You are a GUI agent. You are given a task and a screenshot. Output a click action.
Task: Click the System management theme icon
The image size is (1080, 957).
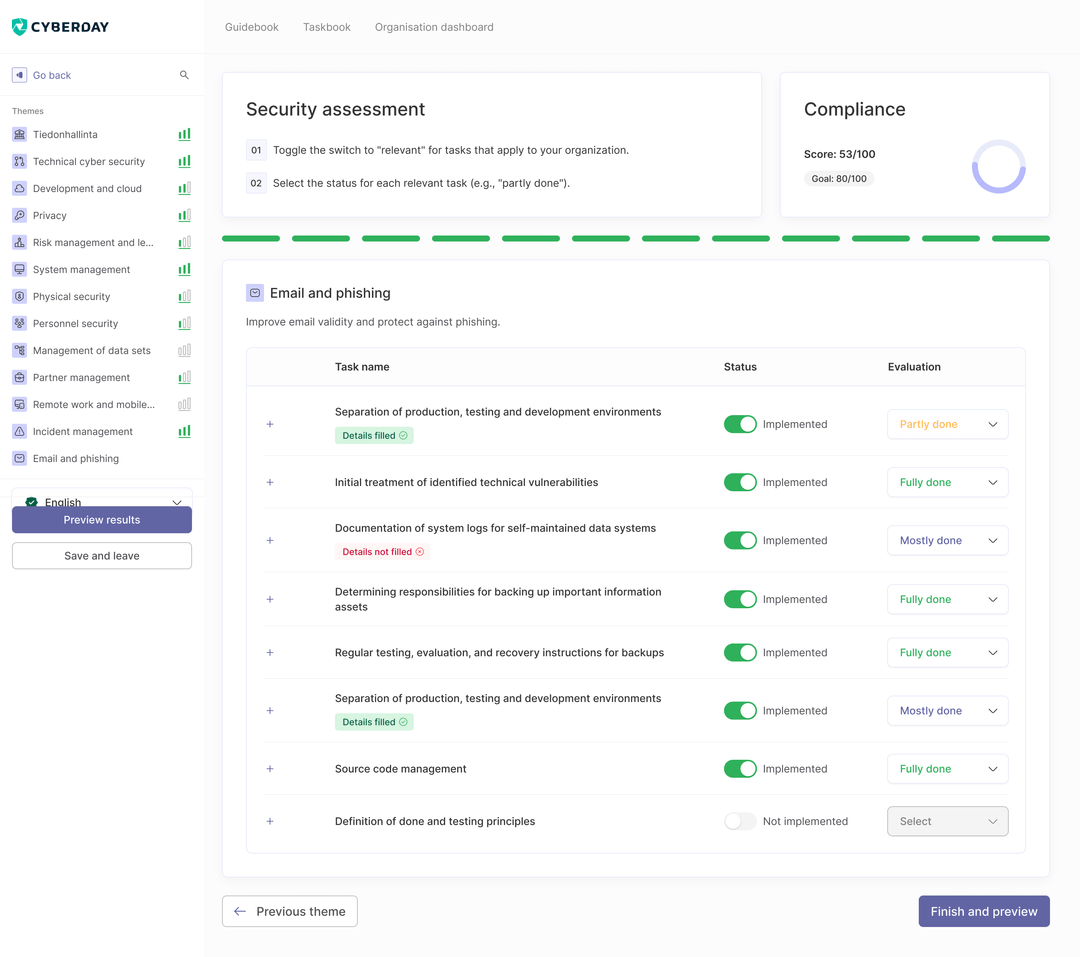tap(17, 269)
